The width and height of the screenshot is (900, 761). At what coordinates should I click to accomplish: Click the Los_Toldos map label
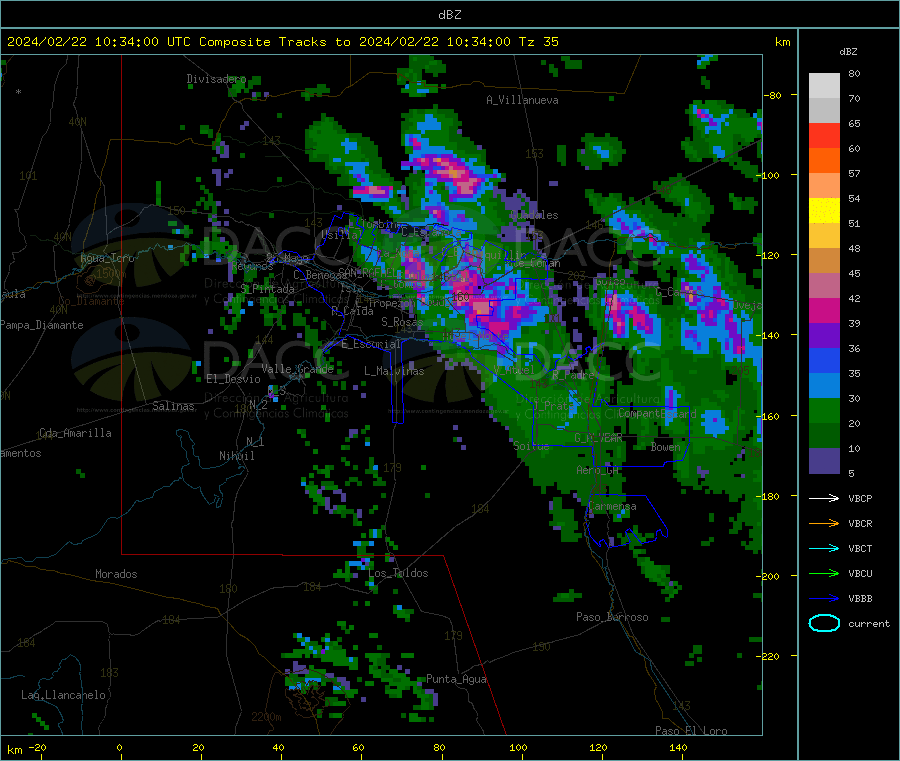pos(398,573)
